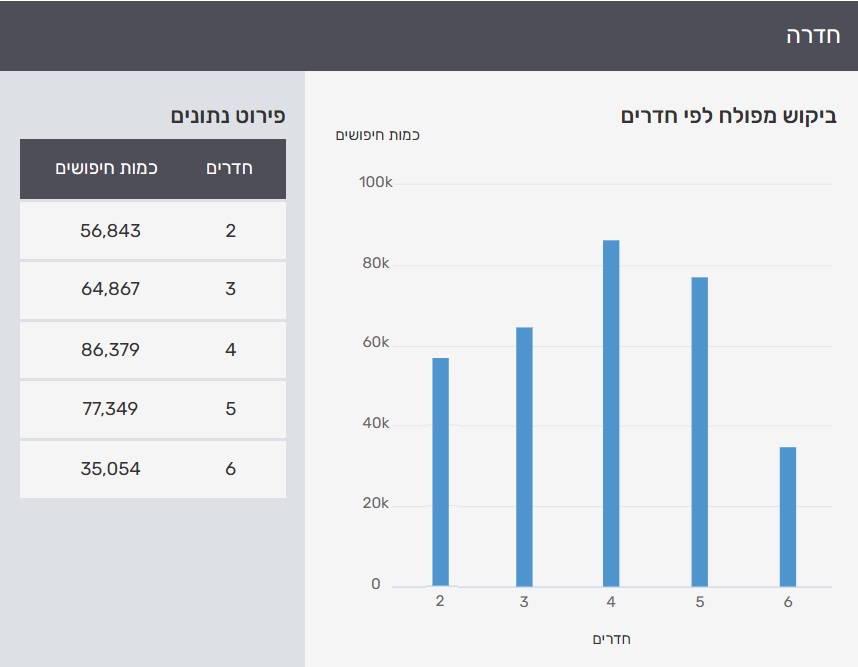Select the table cell showing 64,867
This screenshot has width=858, height=667.
point(110,290)
